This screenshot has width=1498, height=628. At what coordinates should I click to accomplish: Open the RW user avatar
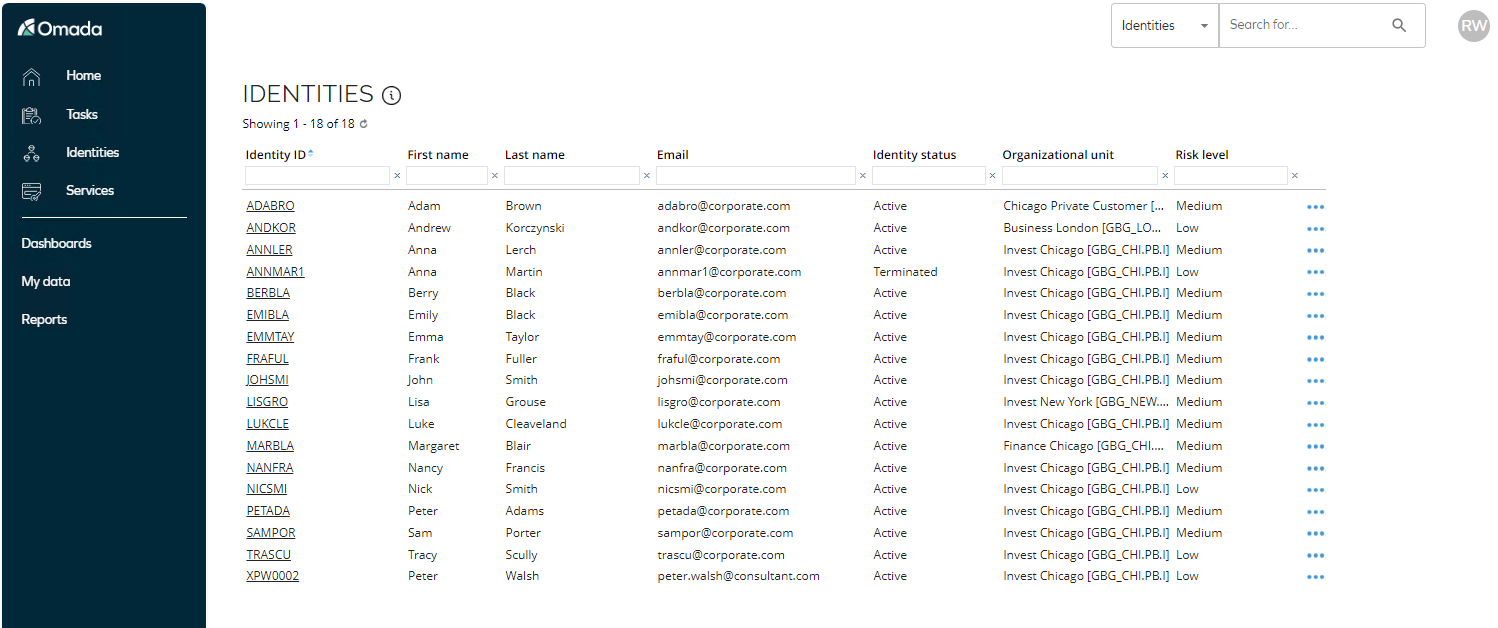pos(1474,26)
